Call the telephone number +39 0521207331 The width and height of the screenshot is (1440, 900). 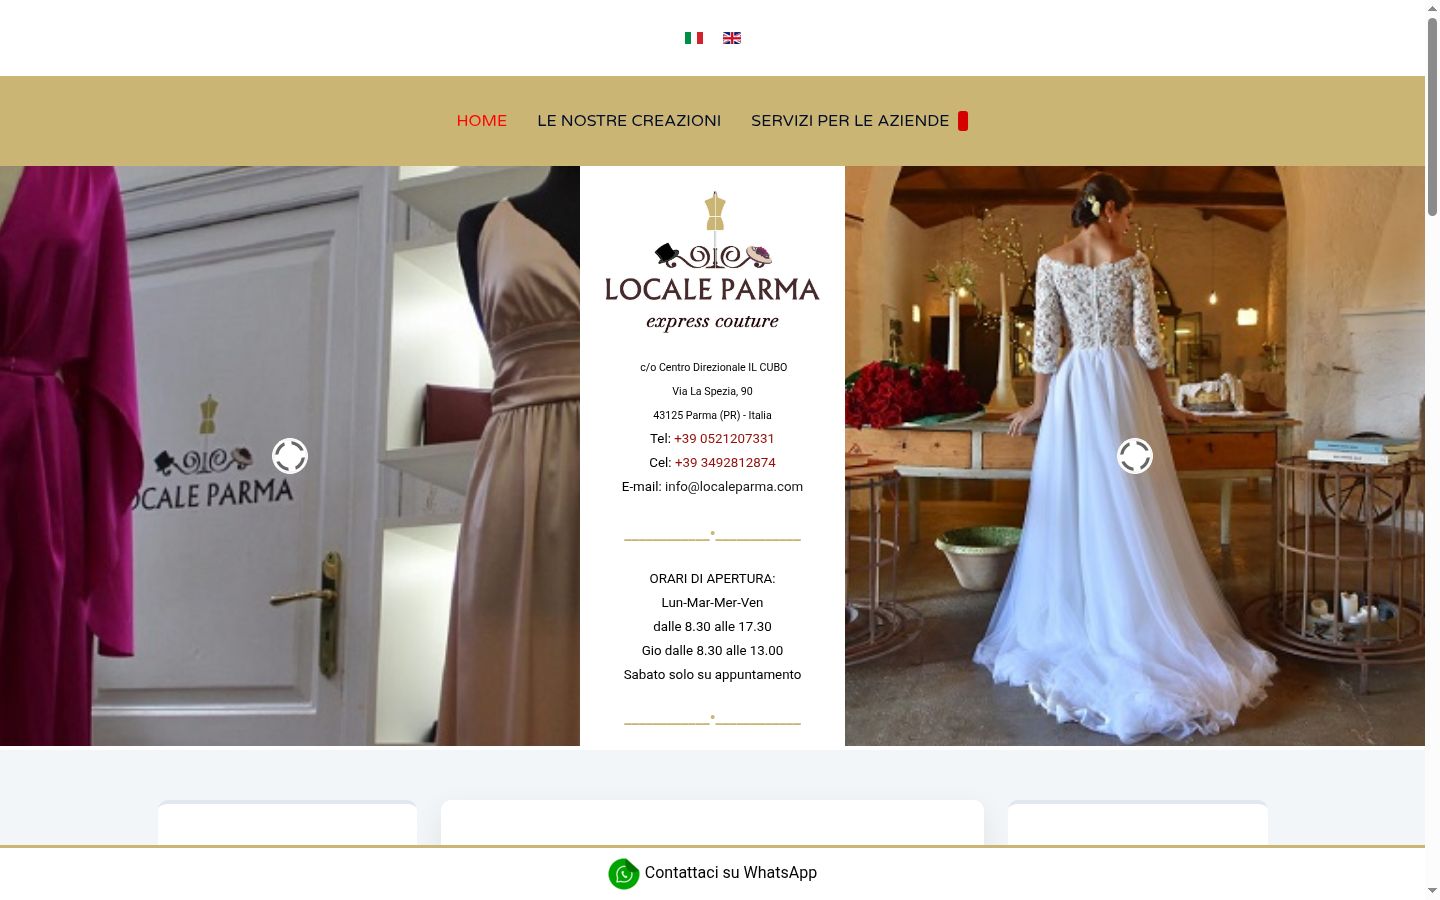pos(724,439)
